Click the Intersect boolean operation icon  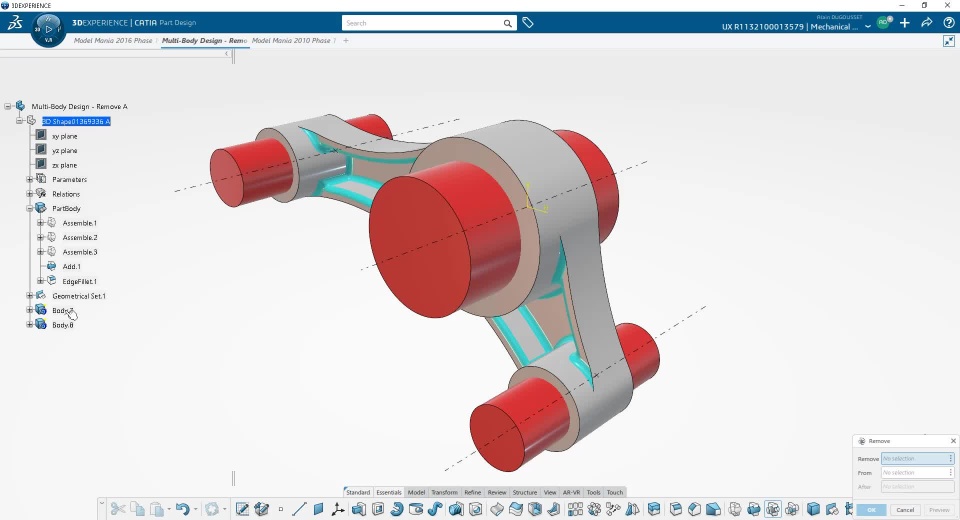click(x=792, y=509)
